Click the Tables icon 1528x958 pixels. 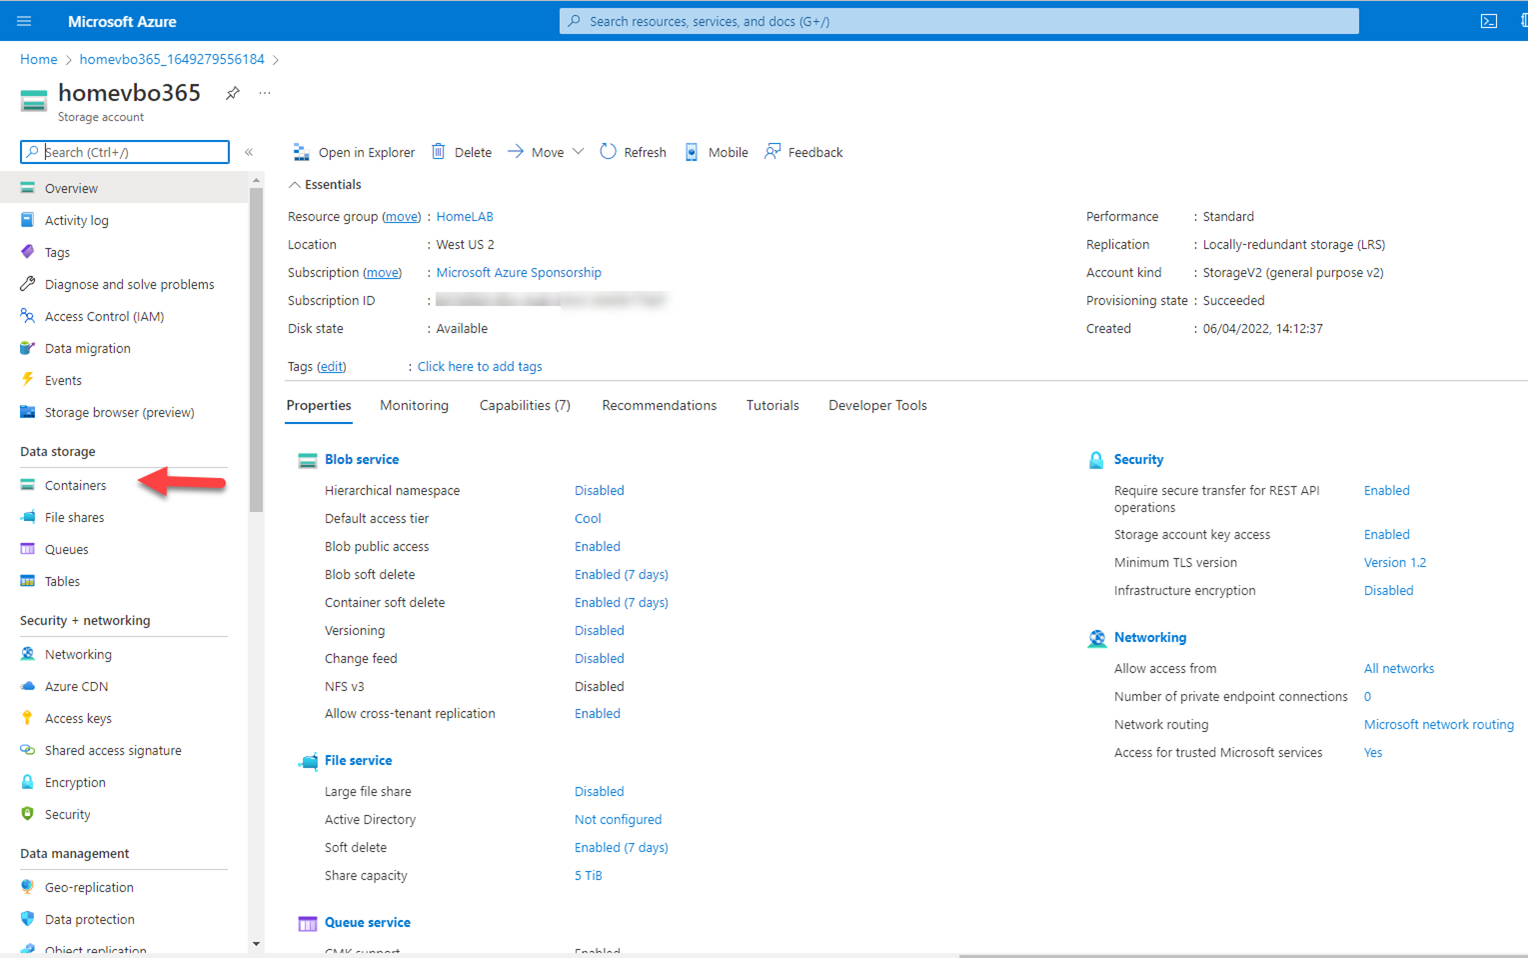click(28, 581)
